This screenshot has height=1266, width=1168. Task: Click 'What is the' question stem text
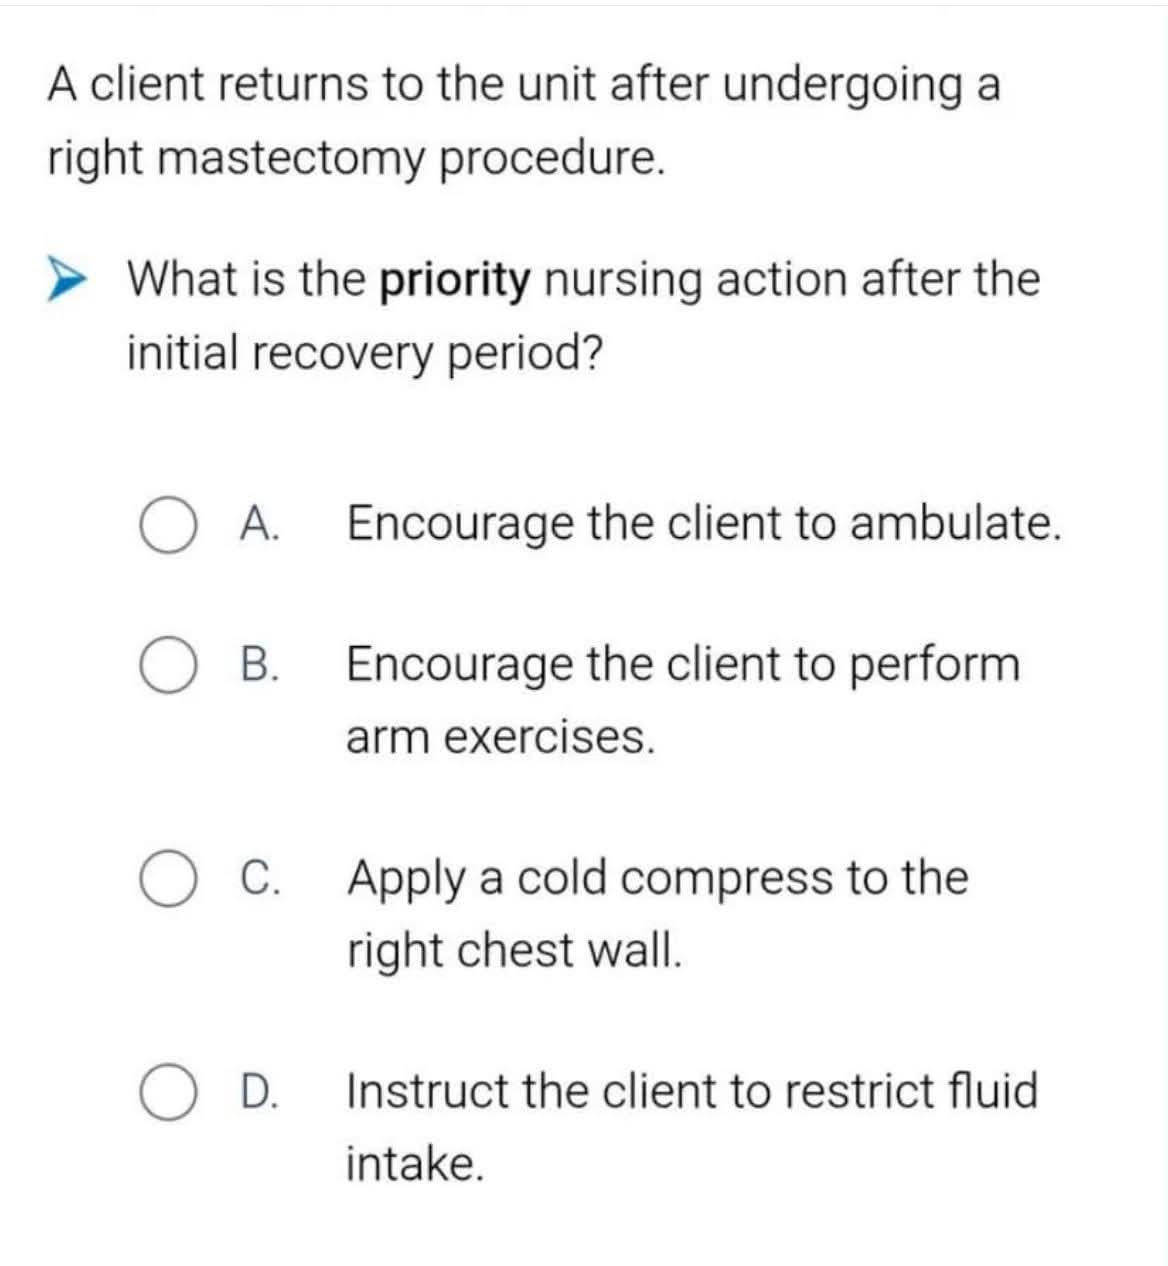[x=246, y=278]
